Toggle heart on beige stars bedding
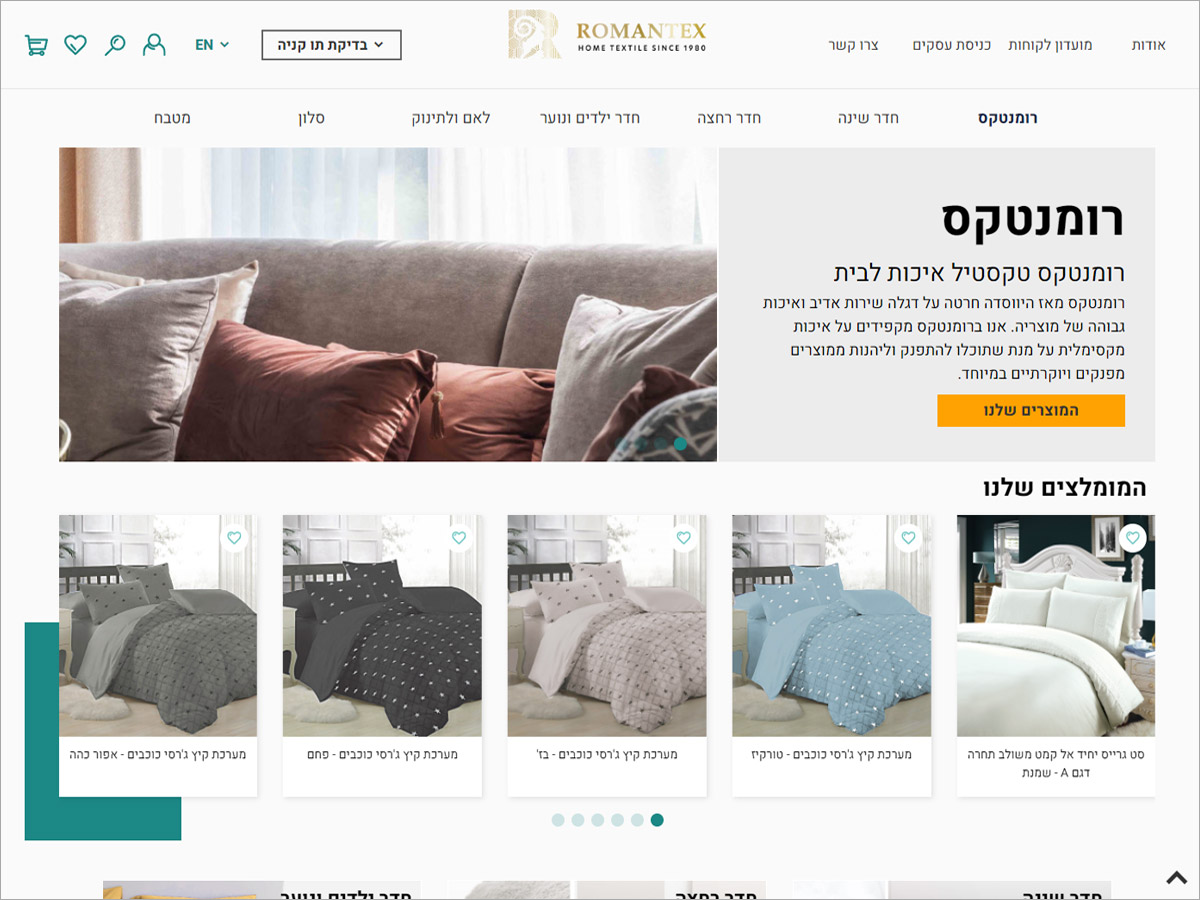The image size is (1200, 900). [683, 538]
